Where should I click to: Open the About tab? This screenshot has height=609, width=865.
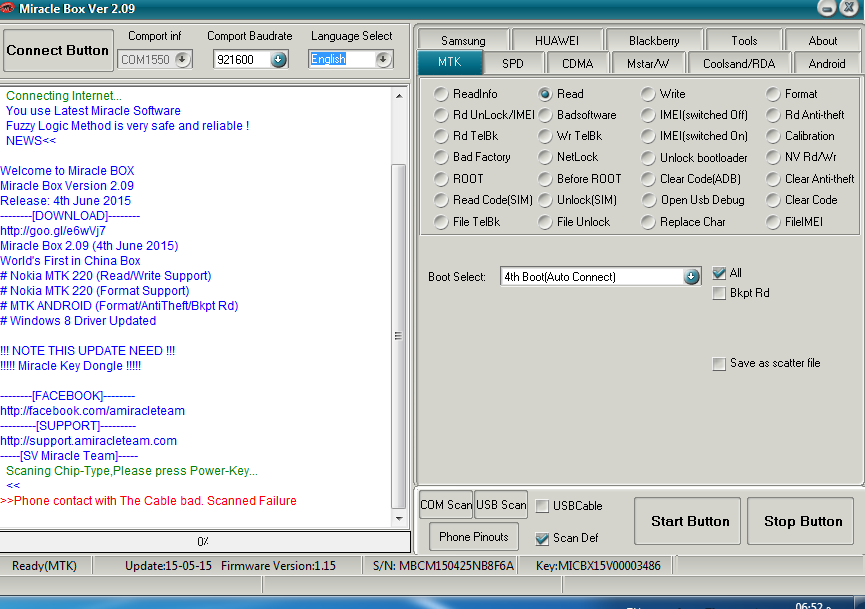[x=823, y=41]
